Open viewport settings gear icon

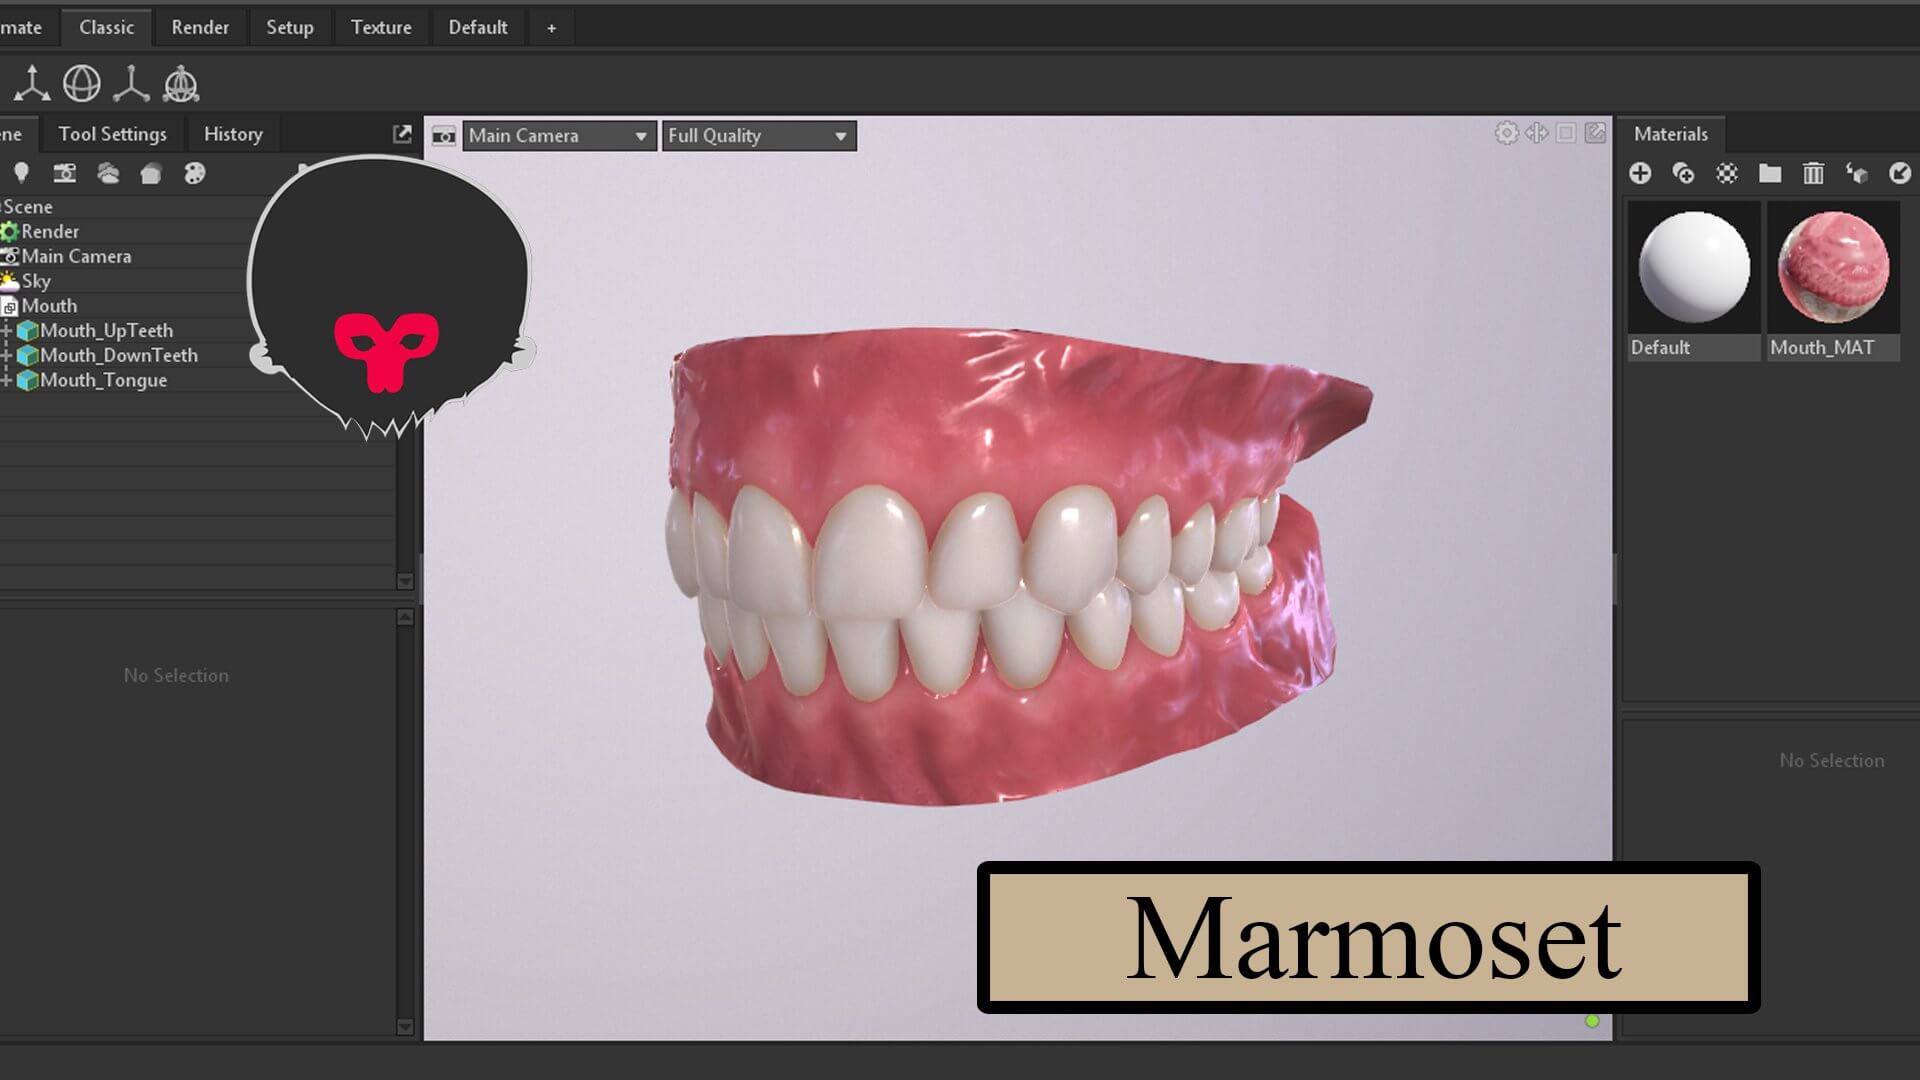tap(1506, 133)
